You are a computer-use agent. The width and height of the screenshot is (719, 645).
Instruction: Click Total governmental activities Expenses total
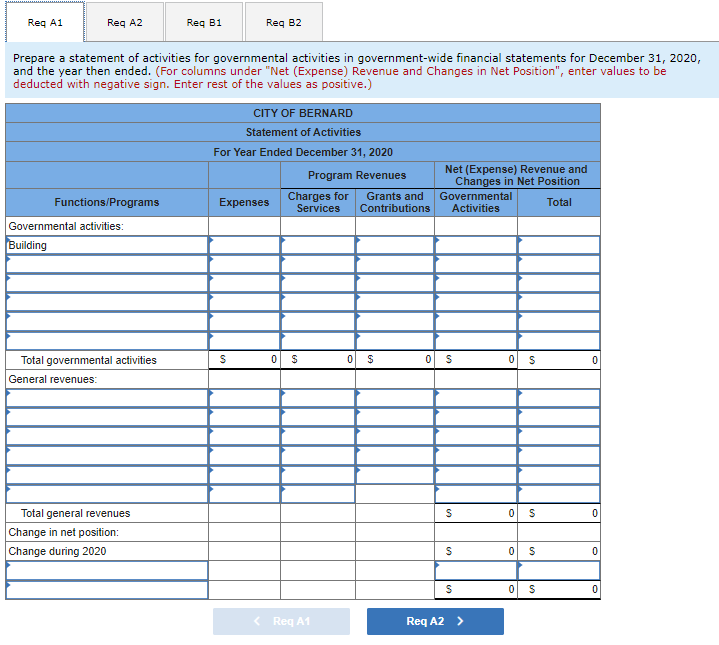click(244, 359)
